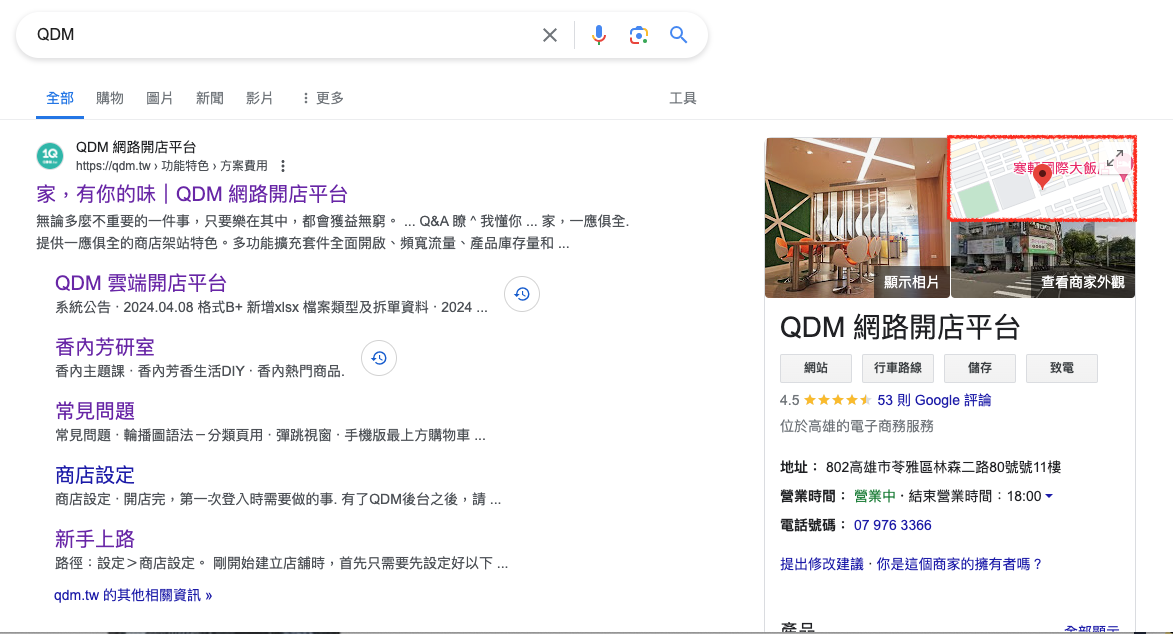
Task: Click the 營業中 open status text
Action: click(x=875, y=496)
